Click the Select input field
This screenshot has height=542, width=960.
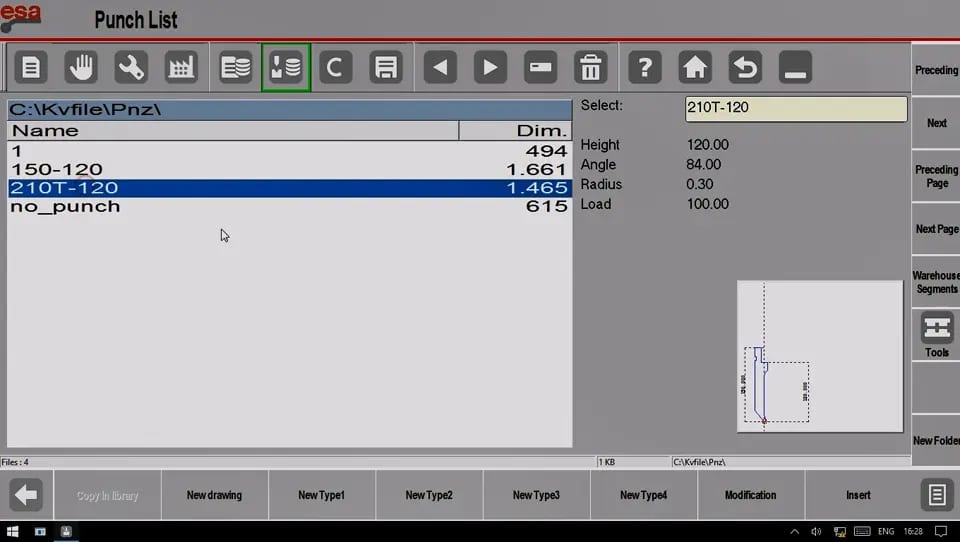tap(796, 108)
